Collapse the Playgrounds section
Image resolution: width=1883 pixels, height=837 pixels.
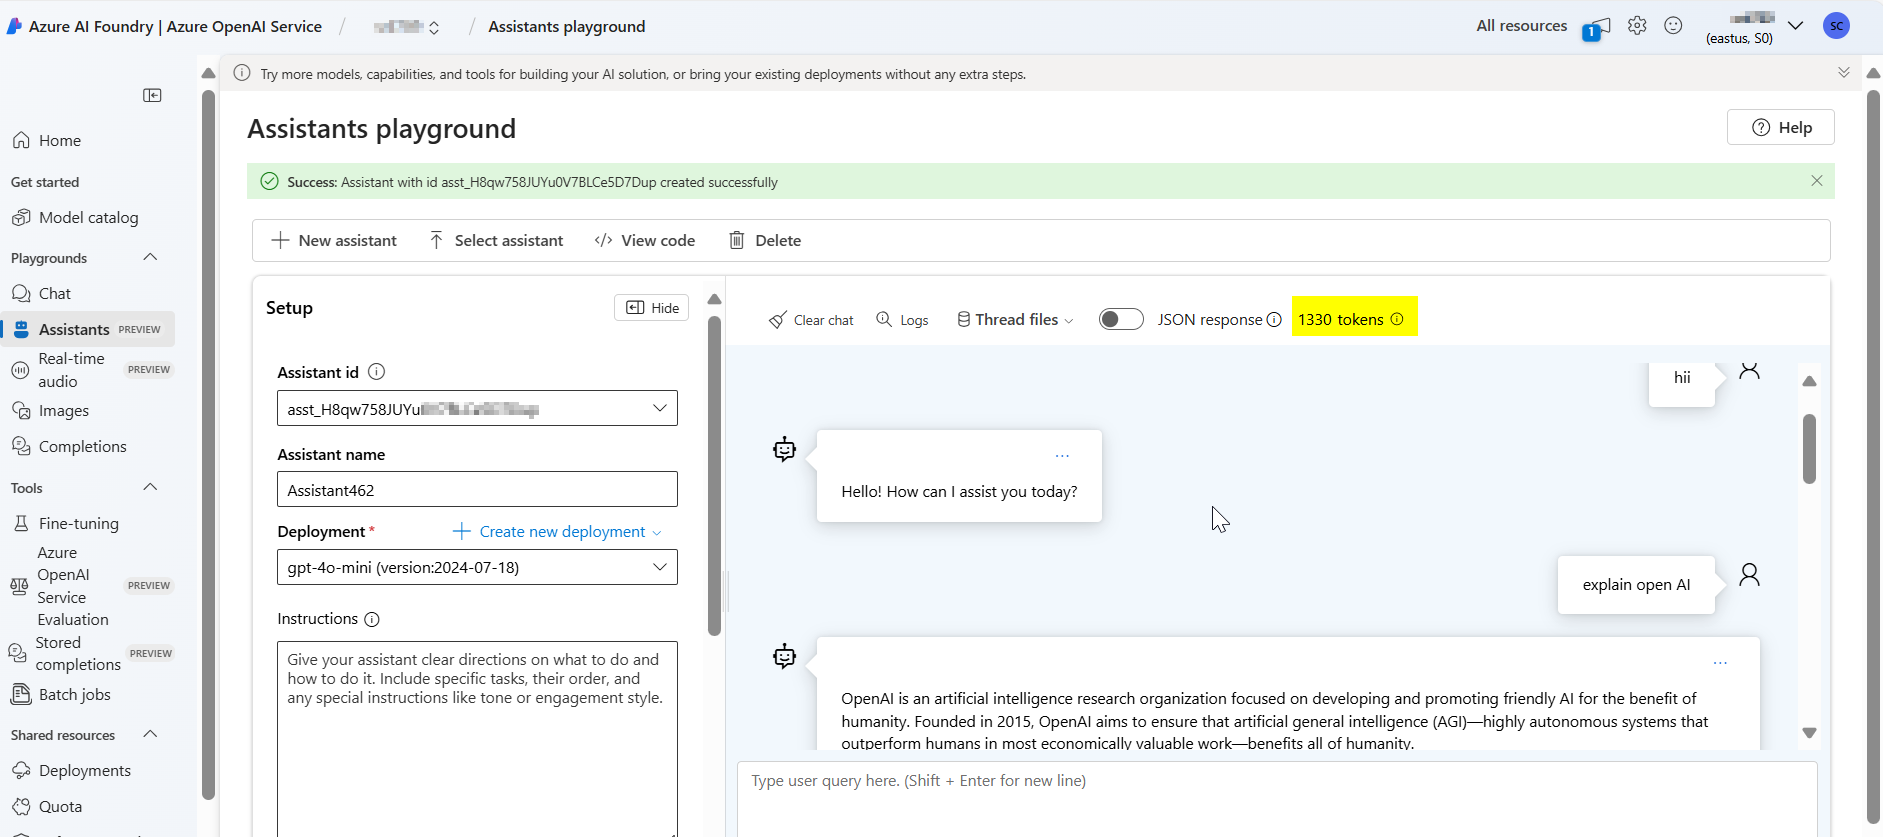[x=150, y=257]
